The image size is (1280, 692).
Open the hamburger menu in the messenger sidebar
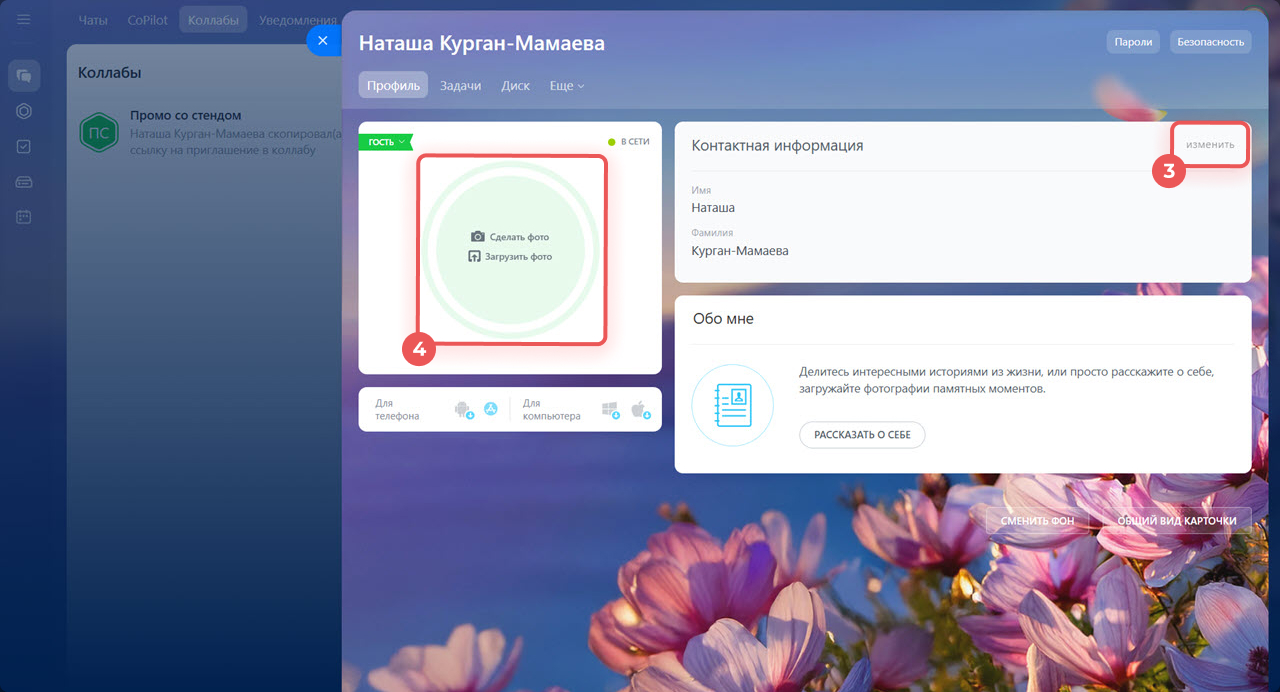pyautogui.click(x=24, y=20)
